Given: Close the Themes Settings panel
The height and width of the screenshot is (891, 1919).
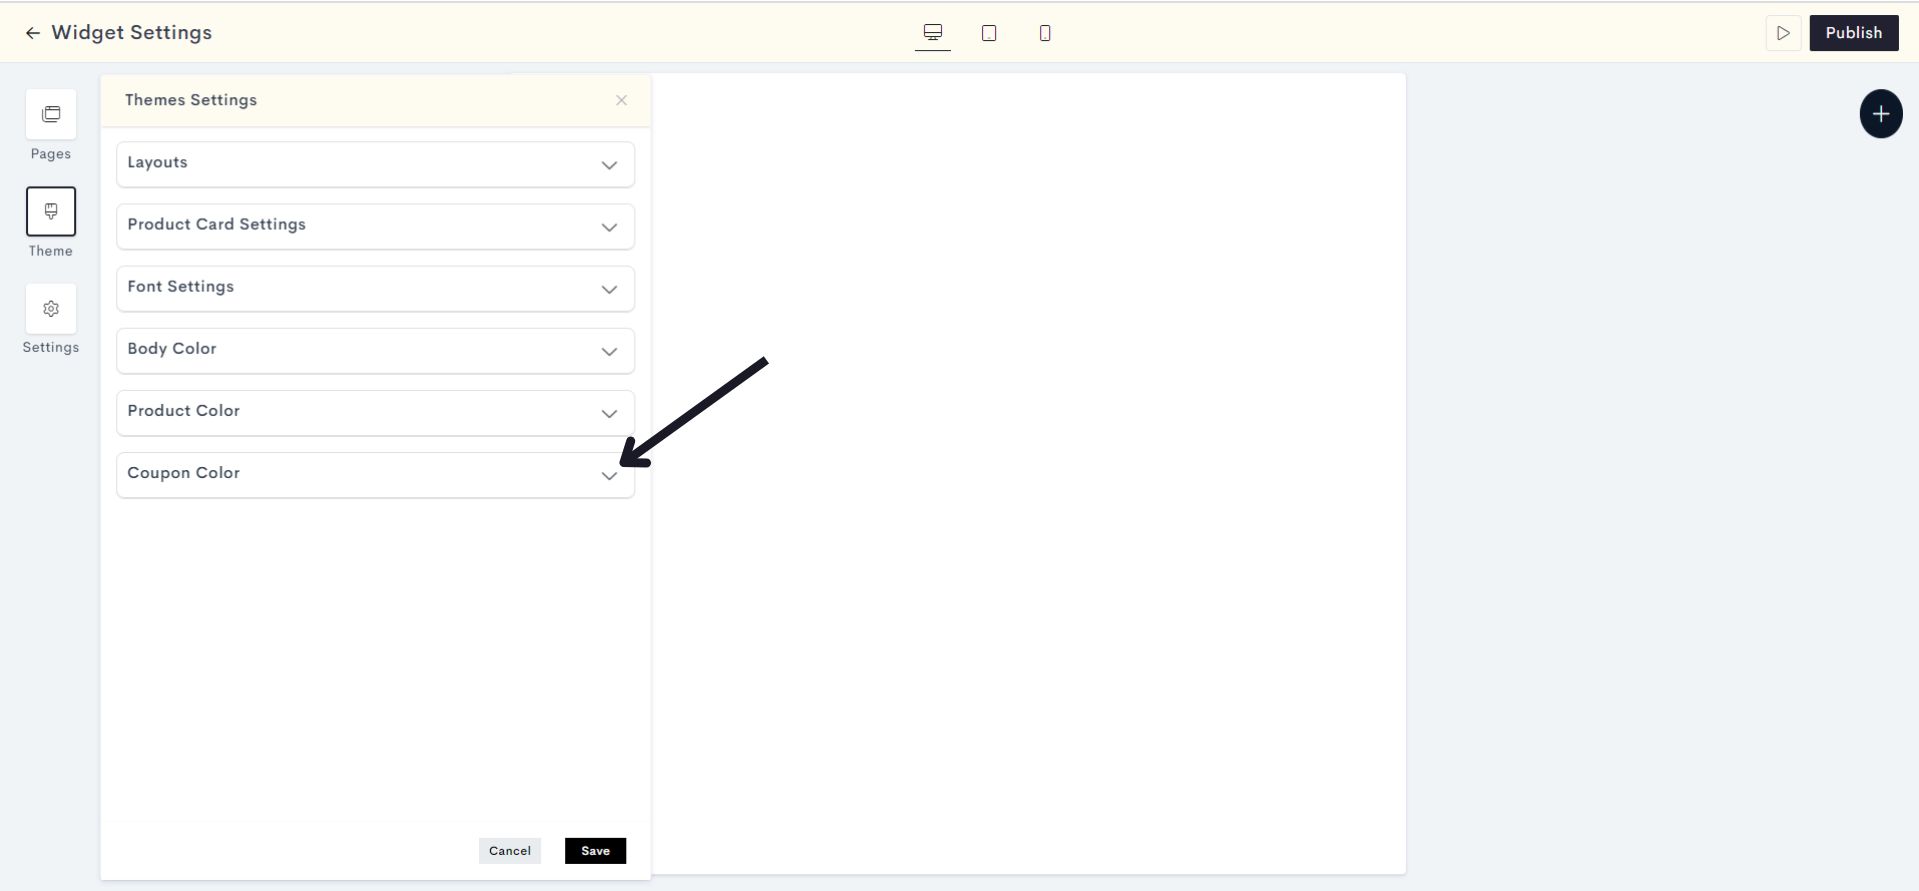Looking at the screenshot, I should click(622, 100).
